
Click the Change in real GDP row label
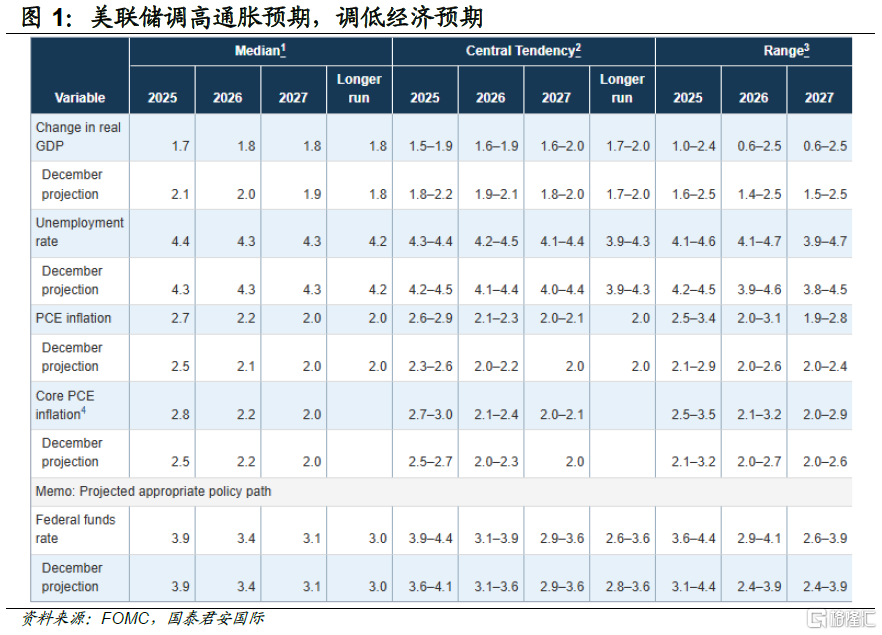[78, 137]
